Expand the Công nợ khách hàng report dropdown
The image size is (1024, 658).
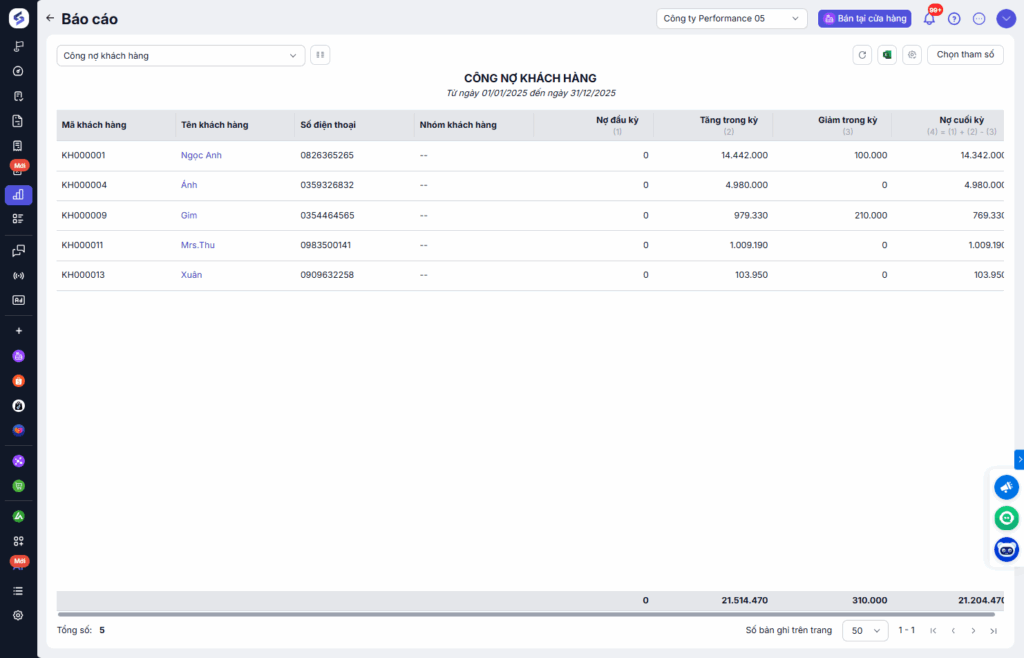181,56
